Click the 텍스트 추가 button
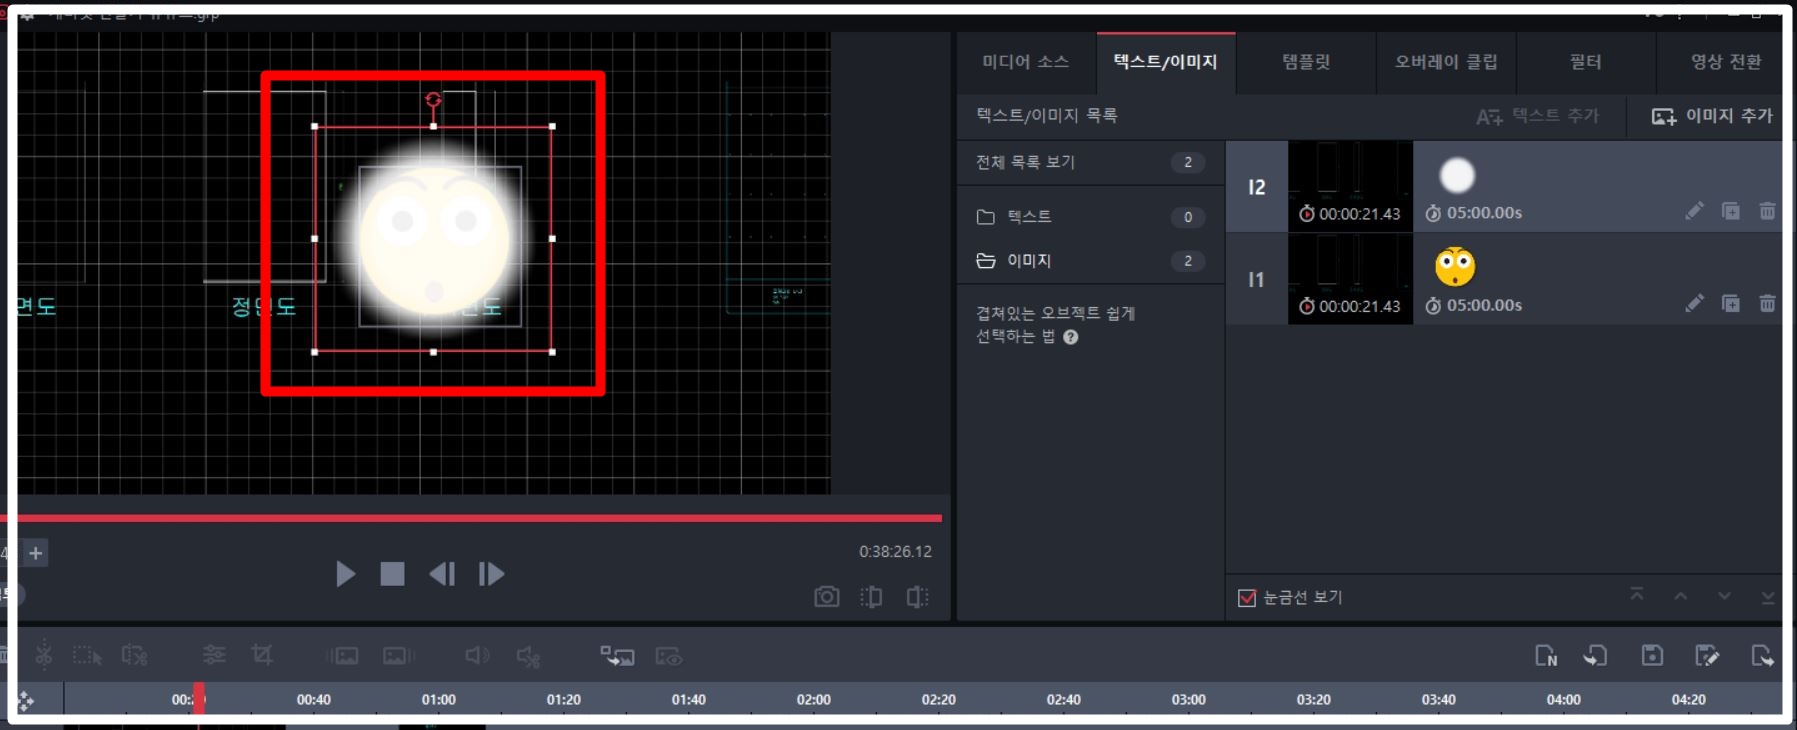 click(x=1538, y=116)
